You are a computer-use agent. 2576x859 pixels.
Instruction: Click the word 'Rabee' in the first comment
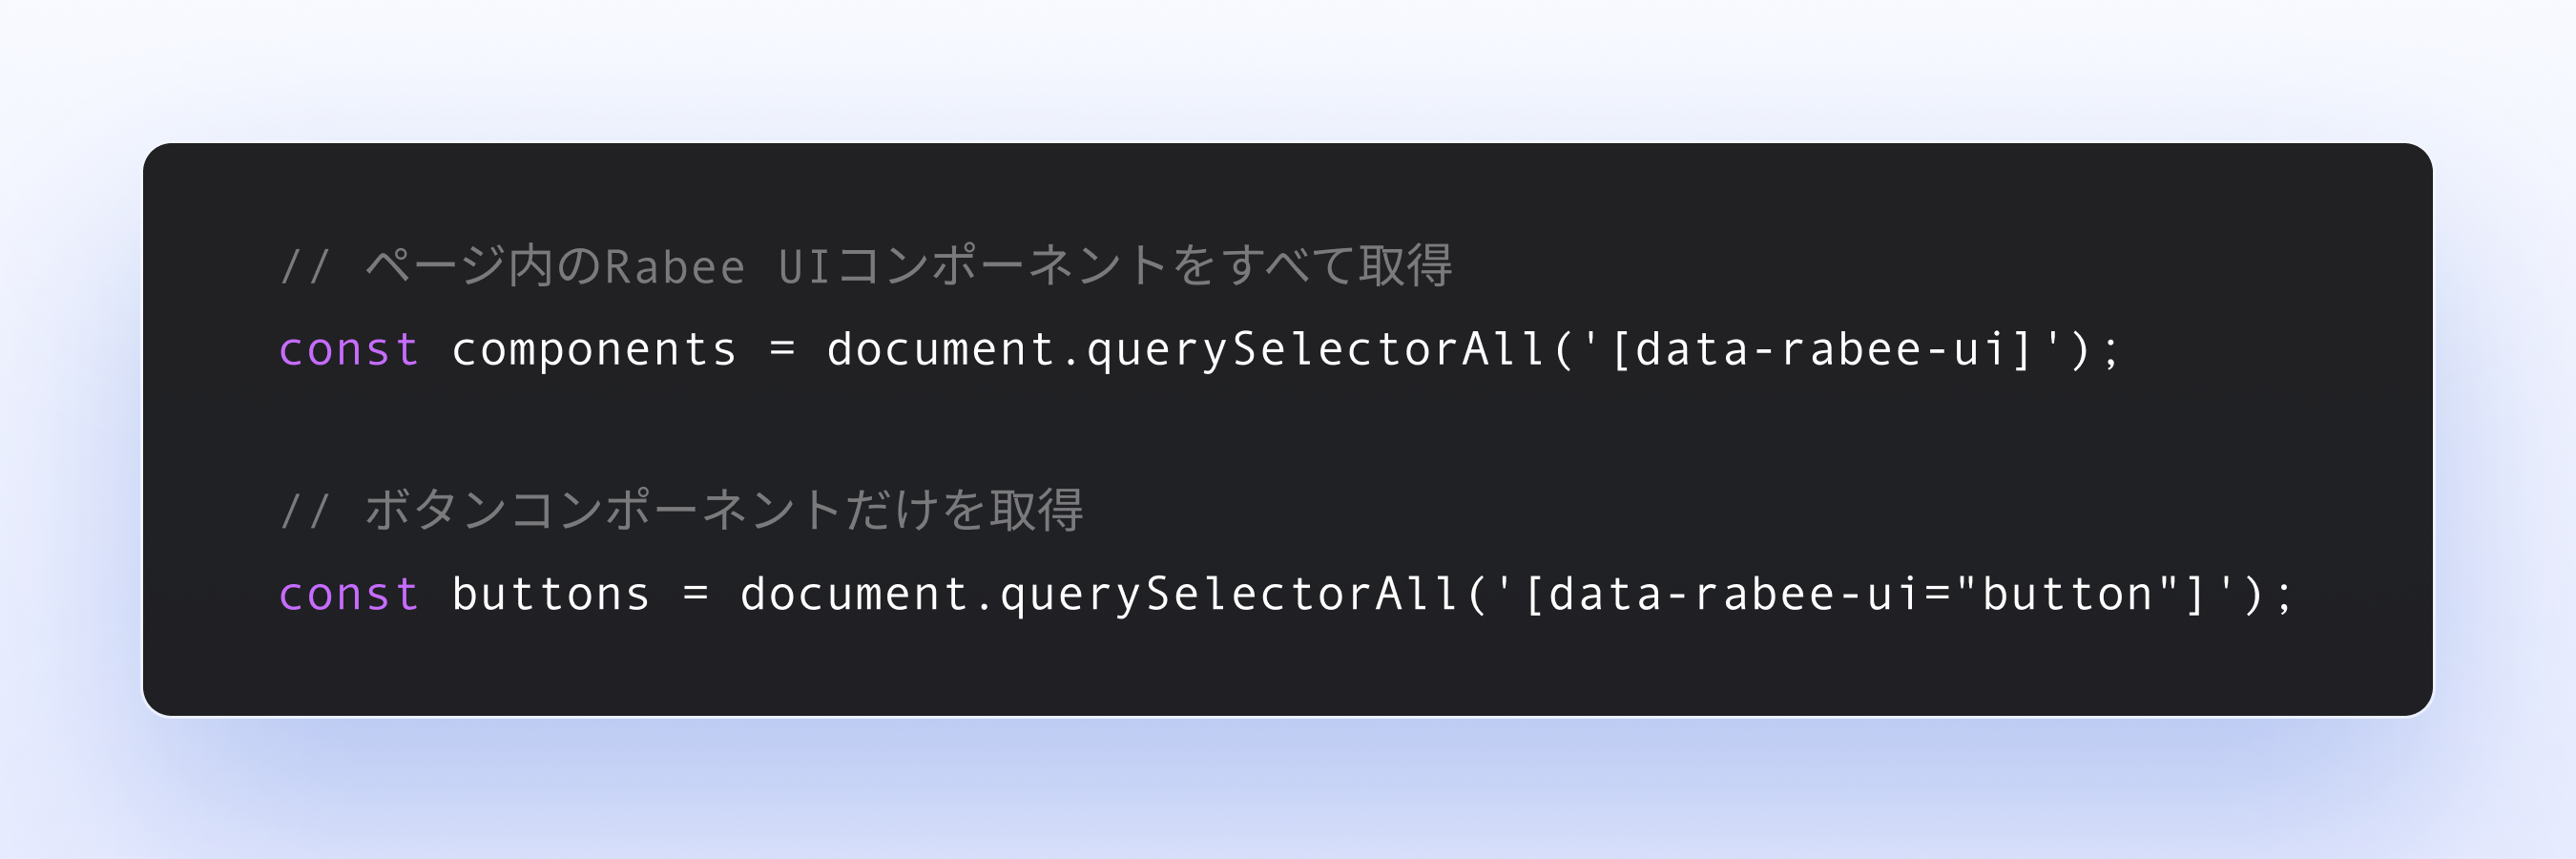coord(675,267)
